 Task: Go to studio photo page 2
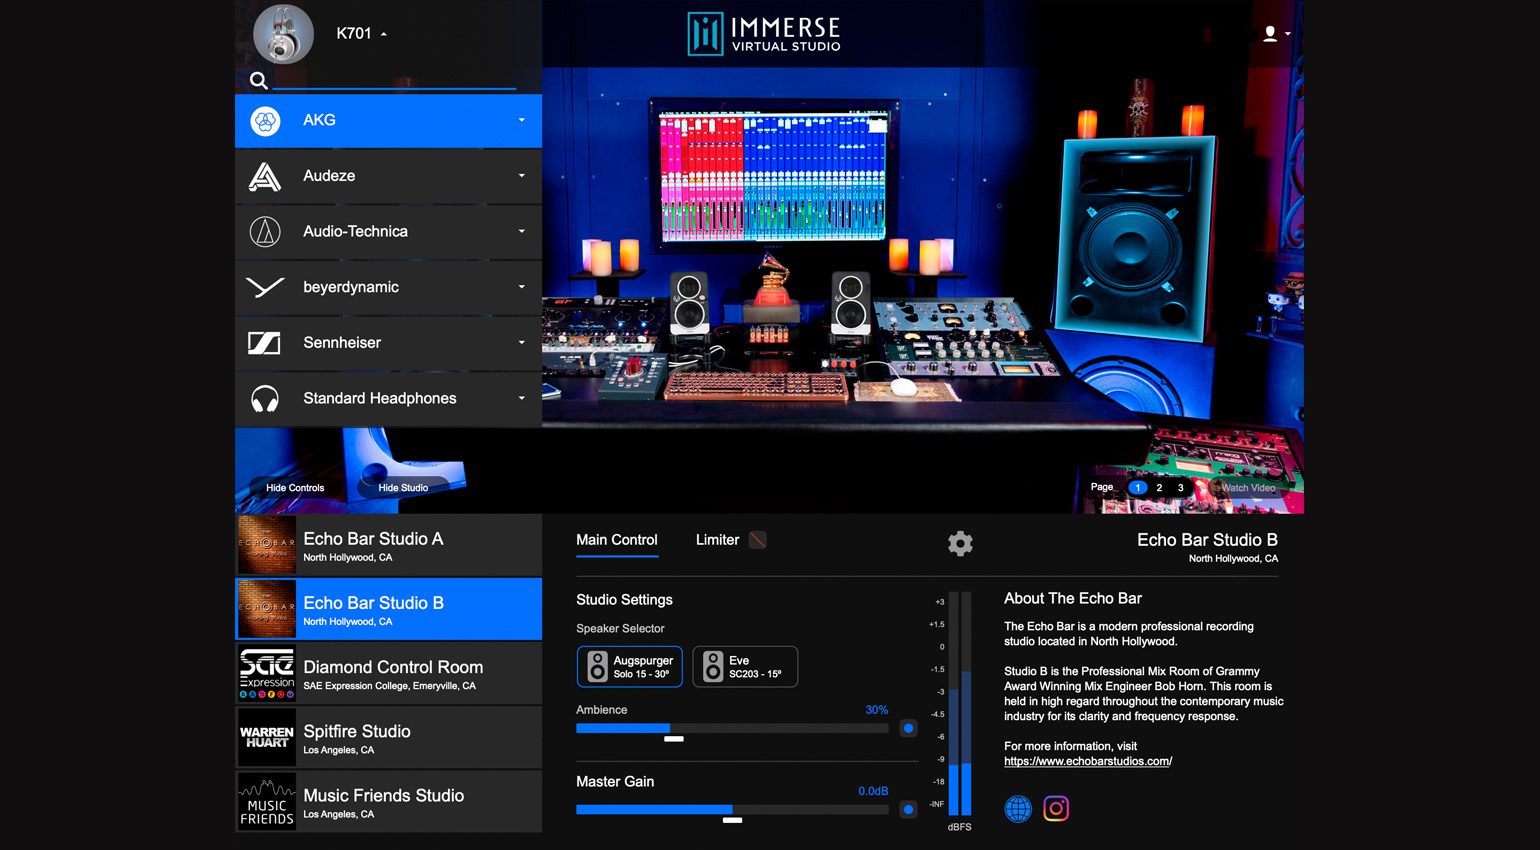[1159, 488]
